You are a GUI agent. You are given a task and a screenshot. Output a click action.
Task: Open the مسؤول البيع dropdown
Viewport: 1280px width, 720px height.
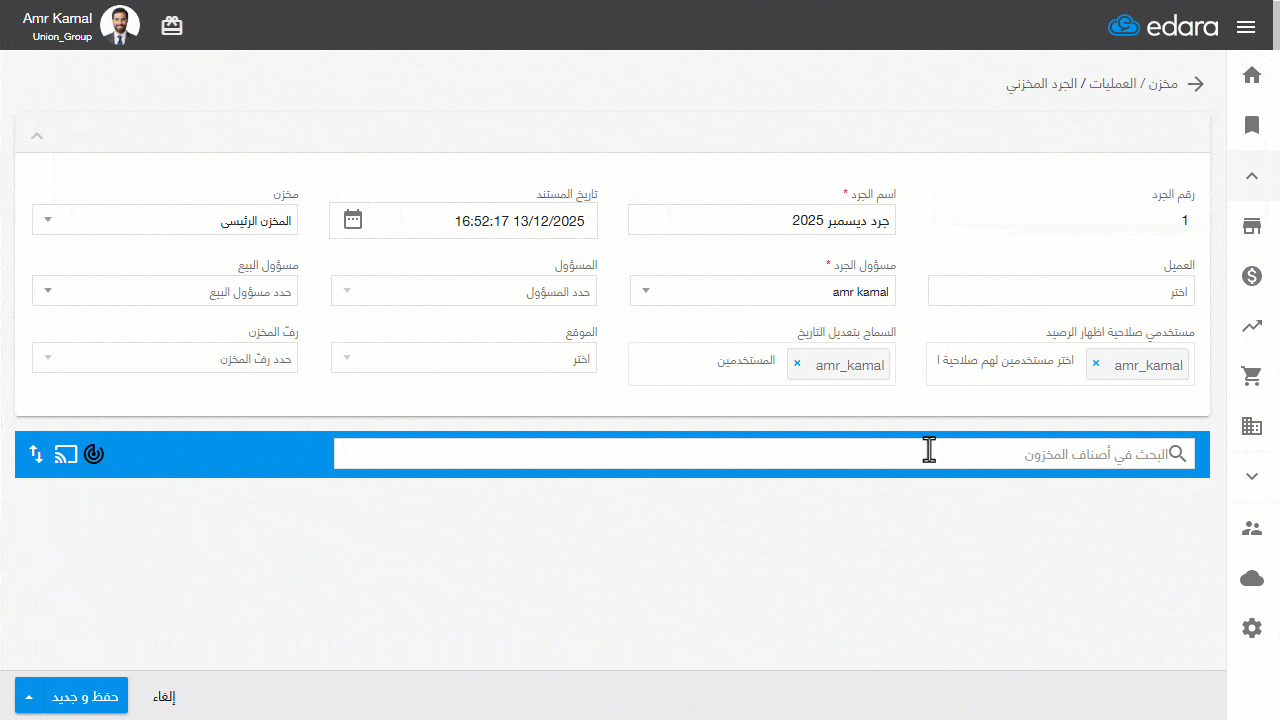point(165,291)
